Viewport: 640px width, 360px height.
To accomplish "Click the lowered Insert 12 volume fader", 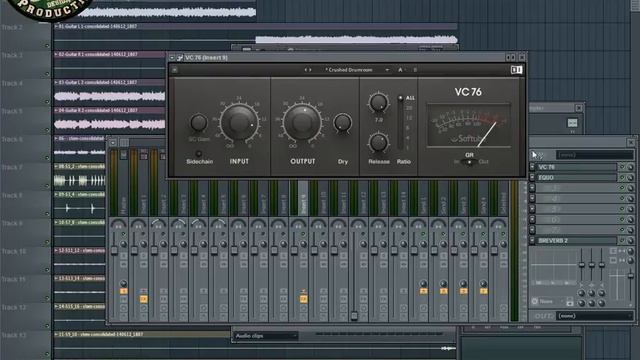I will click(354, 316).
